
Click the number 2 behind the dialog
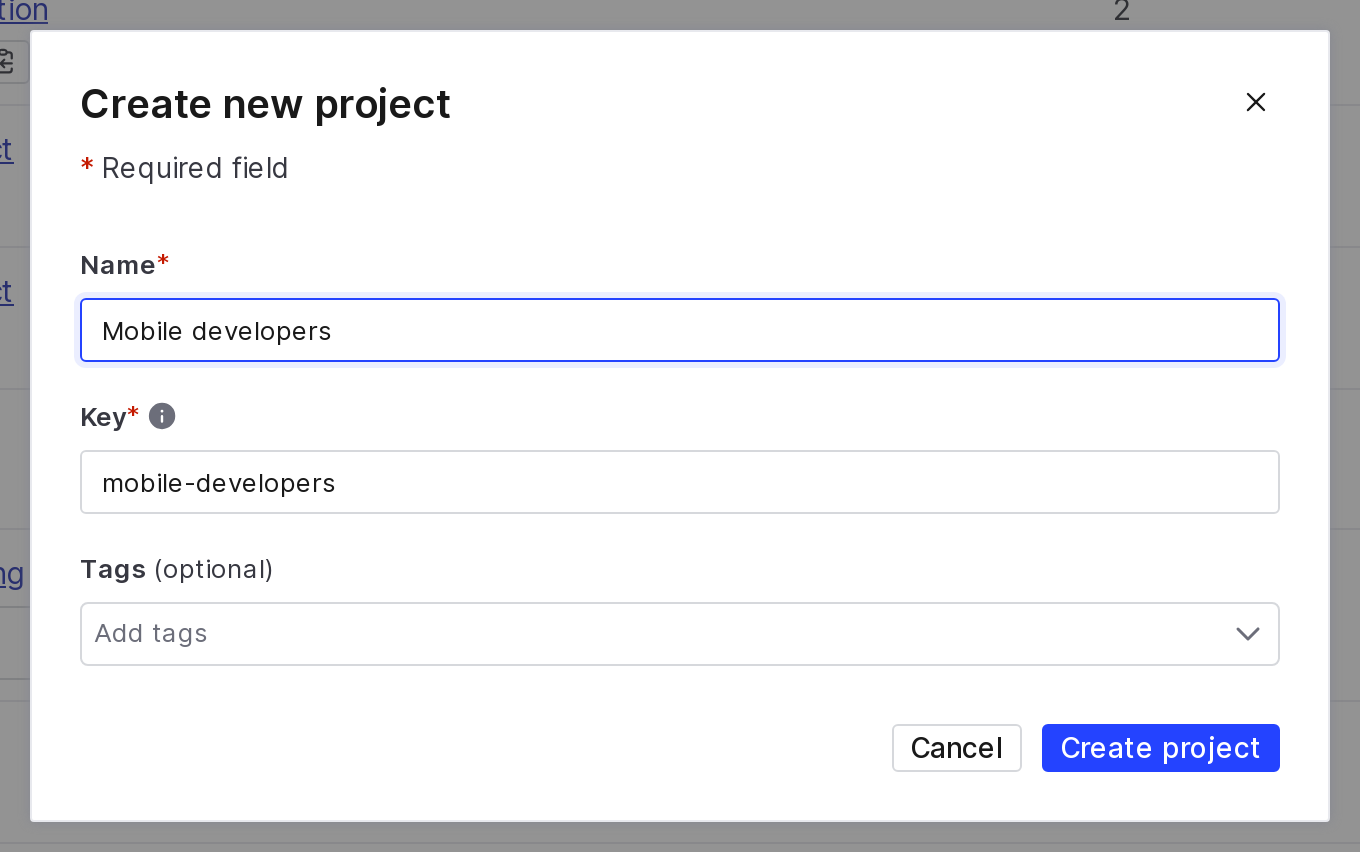coord(1121,12)
